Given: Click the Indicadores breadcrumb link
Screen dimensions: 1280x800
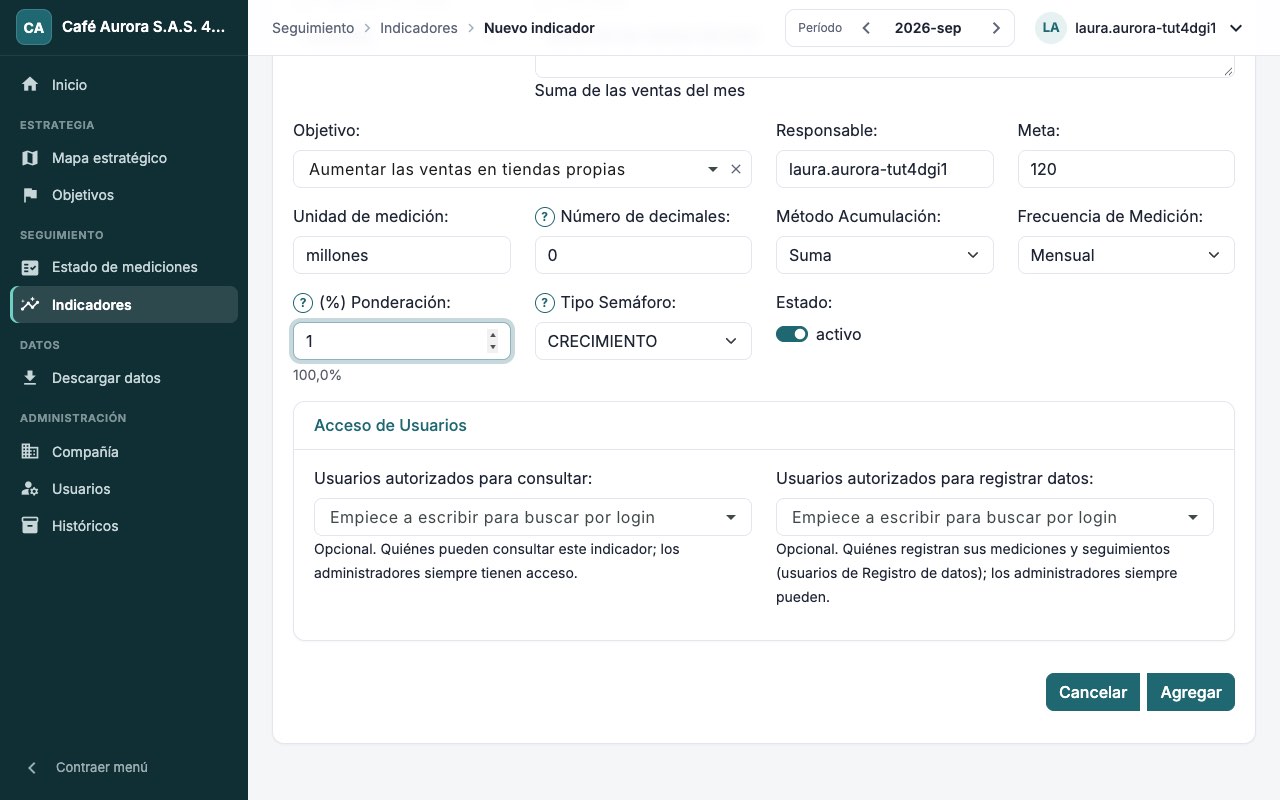Looking at the screenshot, I should [x=419, y=28].
